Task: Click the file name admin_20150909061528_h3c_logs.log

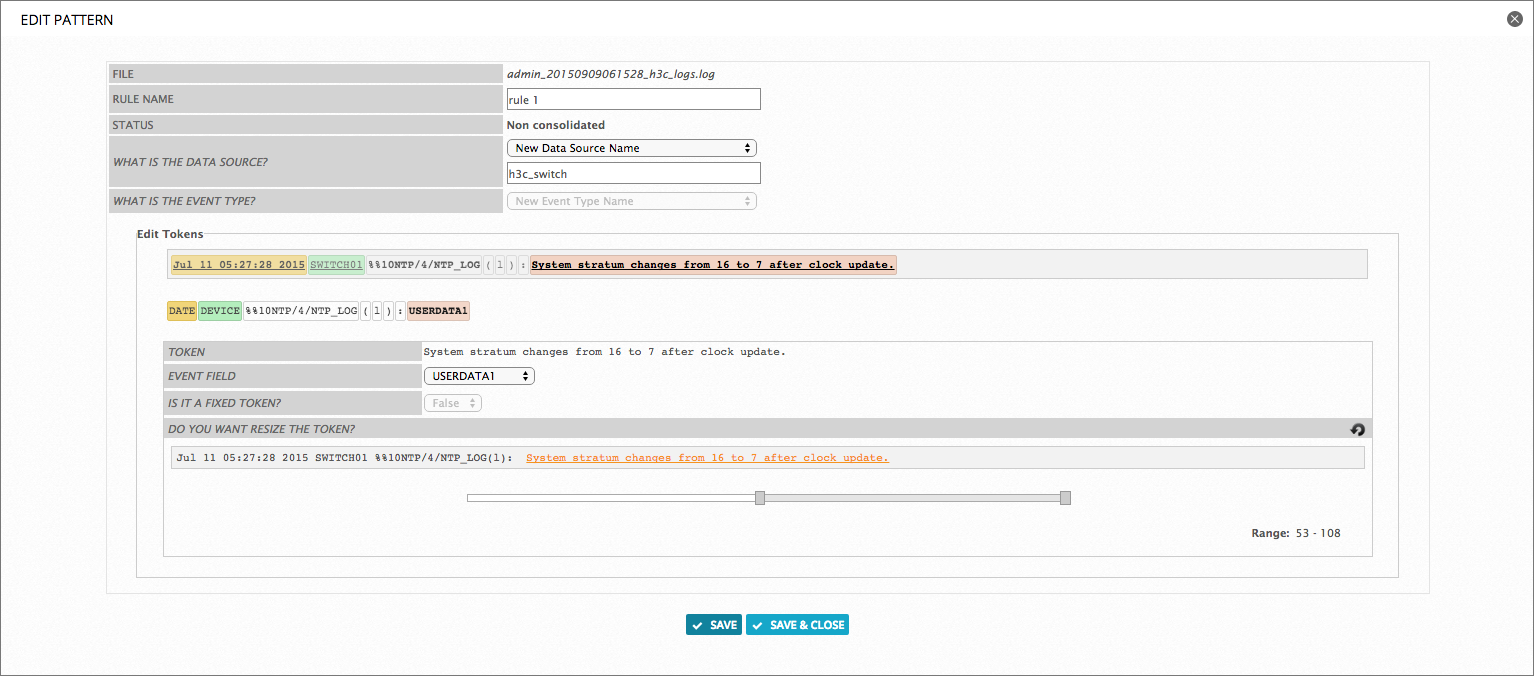Action: click(x=611, y=74)
